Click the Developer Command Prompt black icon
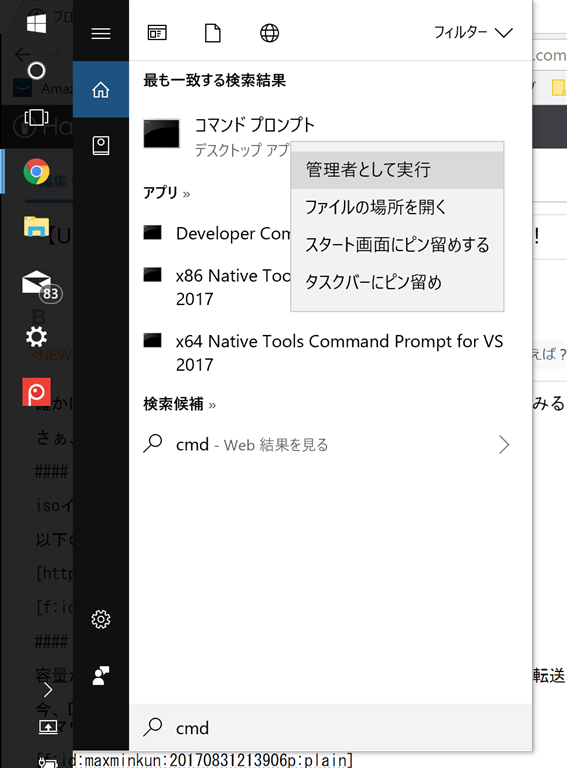Screen dimensions: 567x768 (x=152, y=232)
